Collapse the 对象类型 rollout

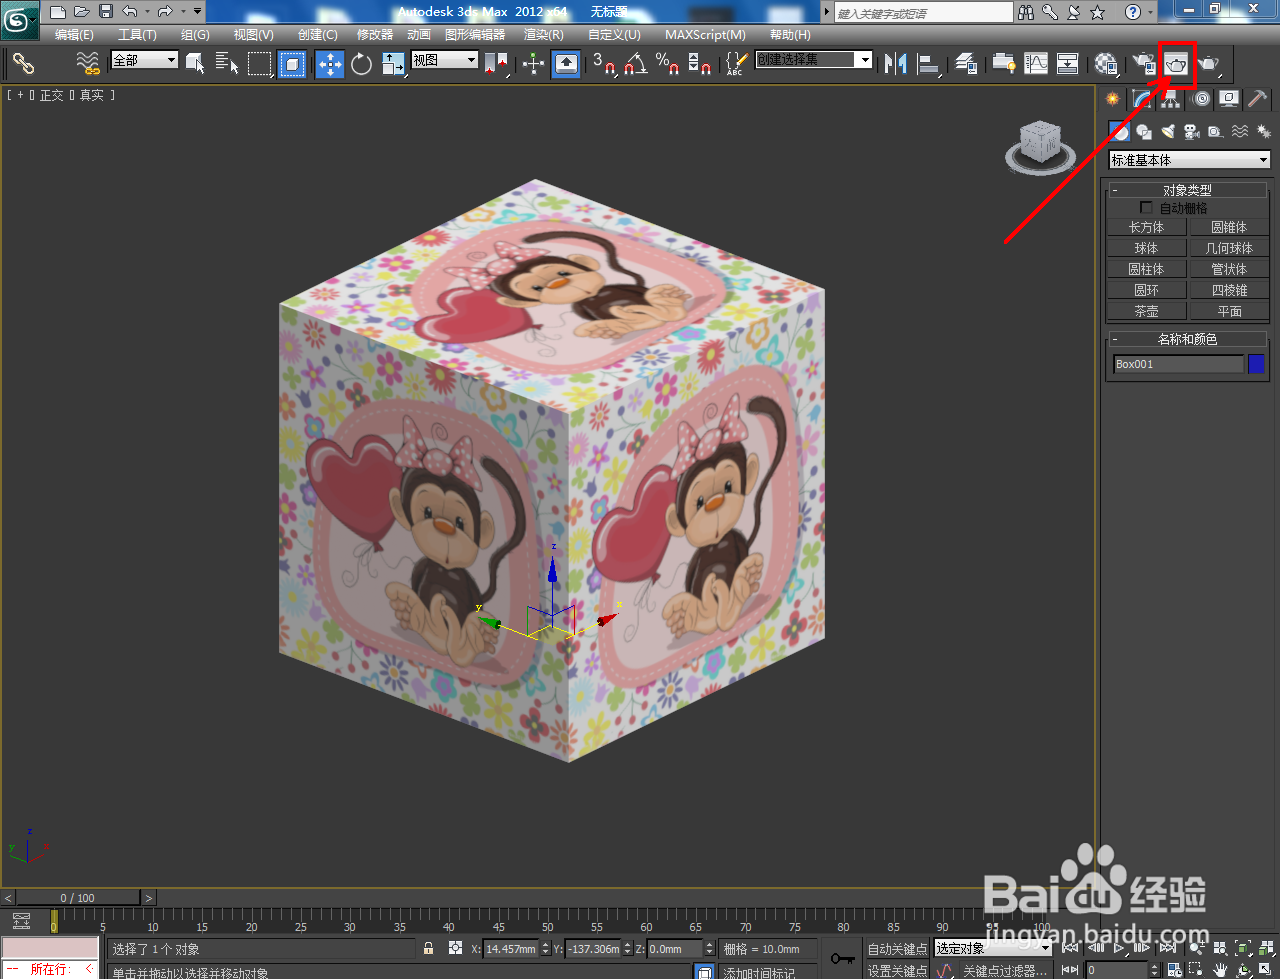(x=1187, y=190)
